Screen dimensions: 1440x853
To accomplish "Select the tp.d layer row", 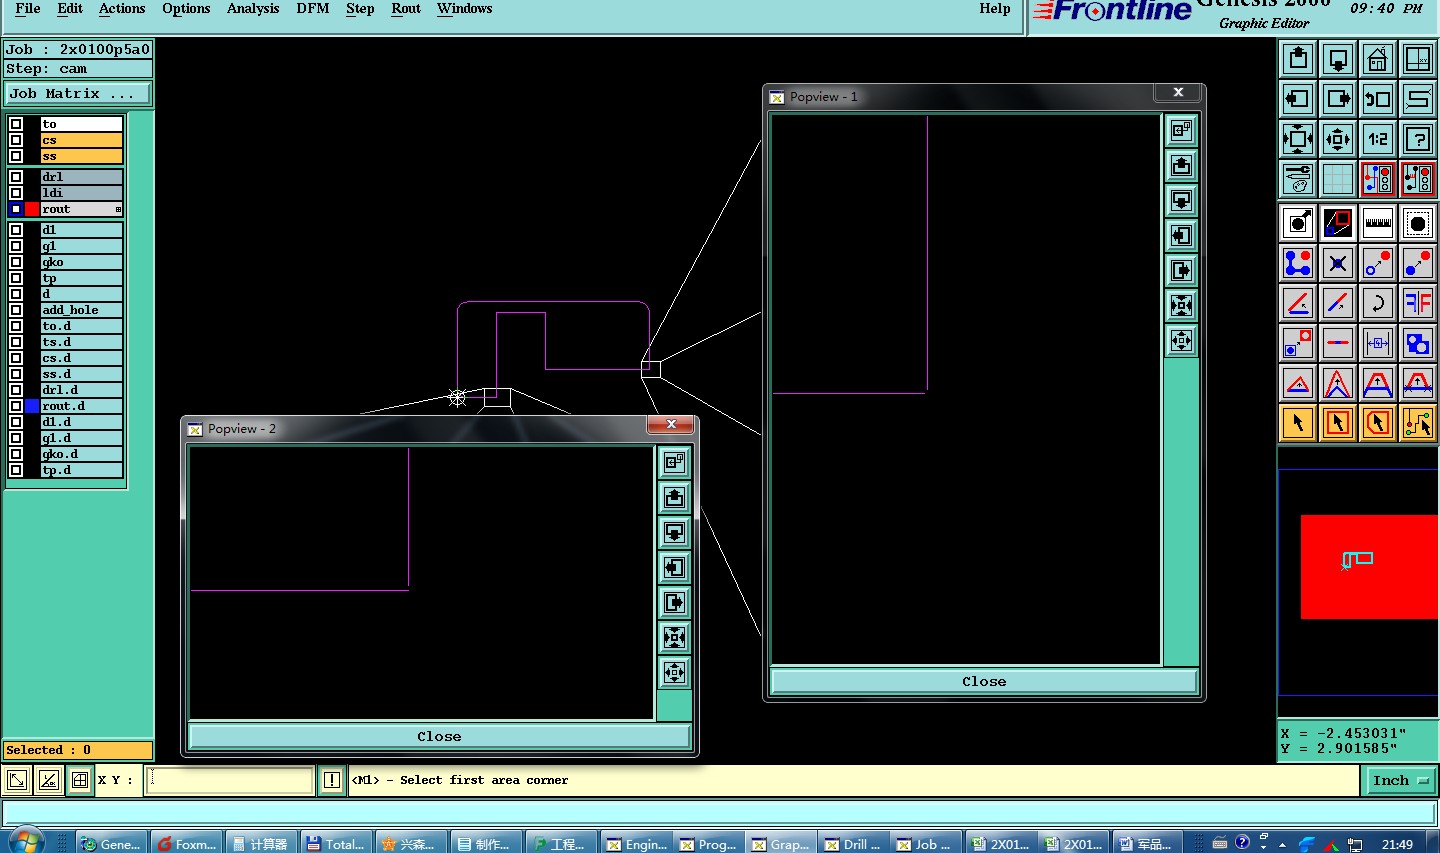I will pyautogui.click(x=82, y=470).
